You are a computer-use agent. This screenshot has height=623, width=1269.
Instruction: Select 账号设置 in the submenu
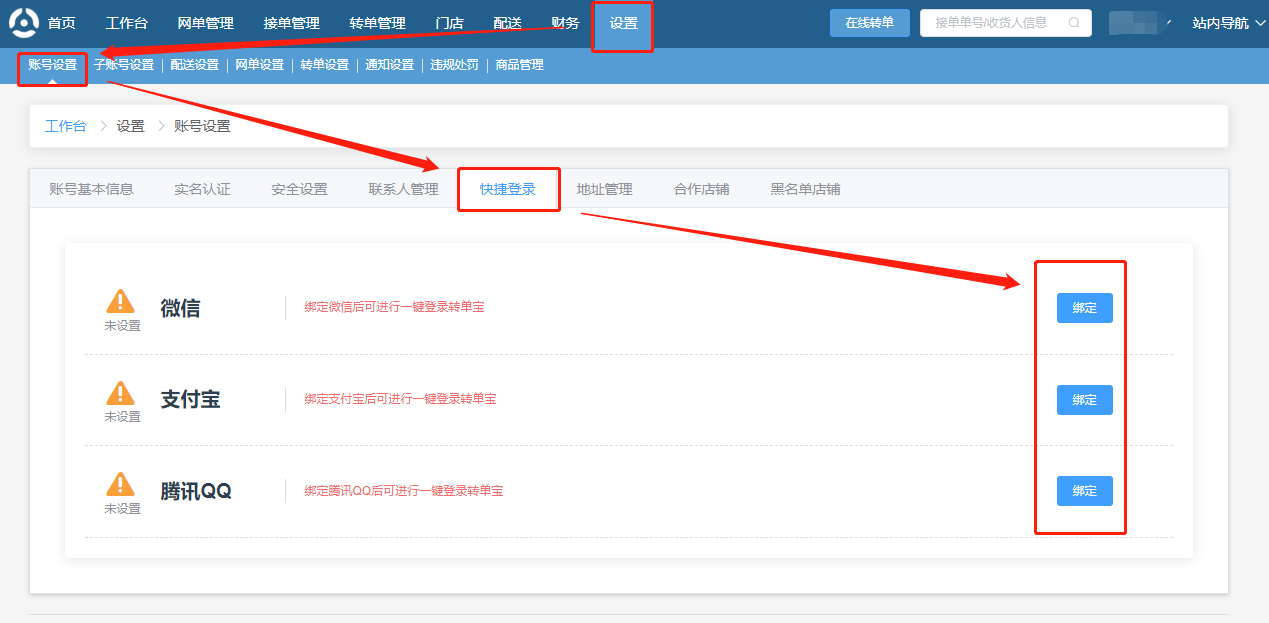click(52, 65)
